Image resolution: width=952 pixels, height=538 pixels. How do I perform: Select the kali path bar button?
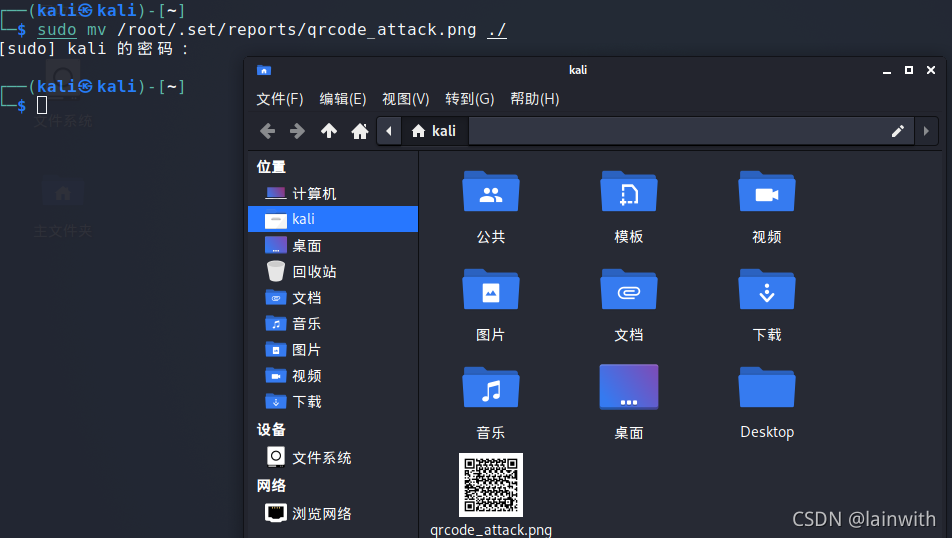(434, 131)
